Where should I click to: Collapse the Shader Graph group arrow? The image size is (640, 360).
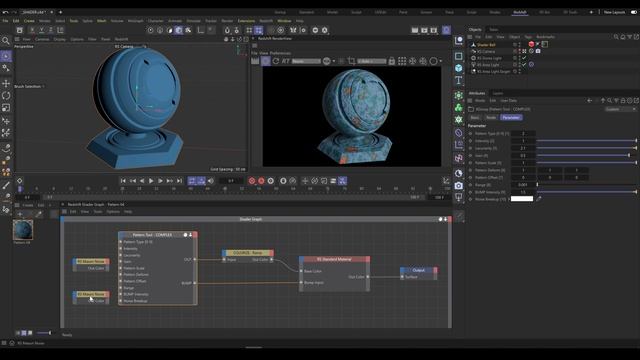click(x=445, y=220)
